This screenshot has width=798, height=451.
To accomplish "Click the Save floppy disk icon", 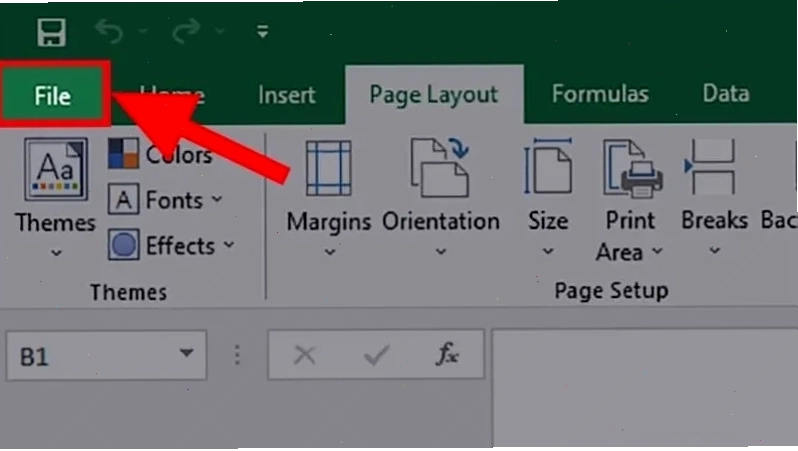I will [x=51, y=32].
